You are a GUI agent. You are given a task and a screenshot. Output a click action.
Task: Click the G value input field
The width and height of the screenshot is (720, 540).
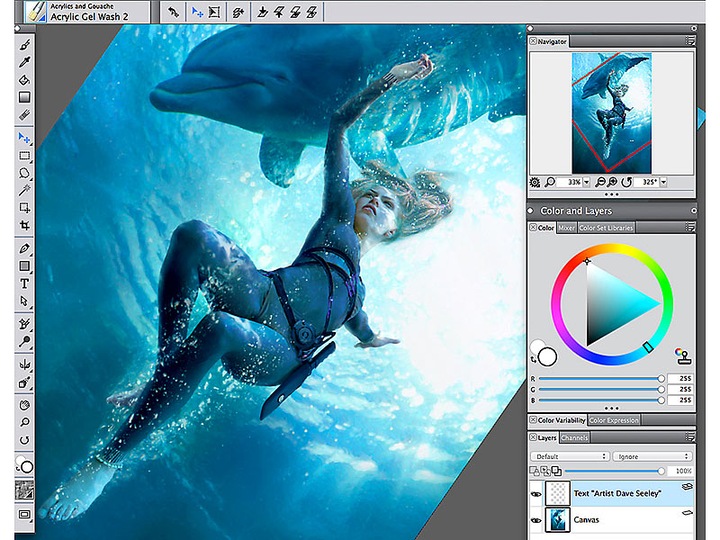(x=680, y=389)
